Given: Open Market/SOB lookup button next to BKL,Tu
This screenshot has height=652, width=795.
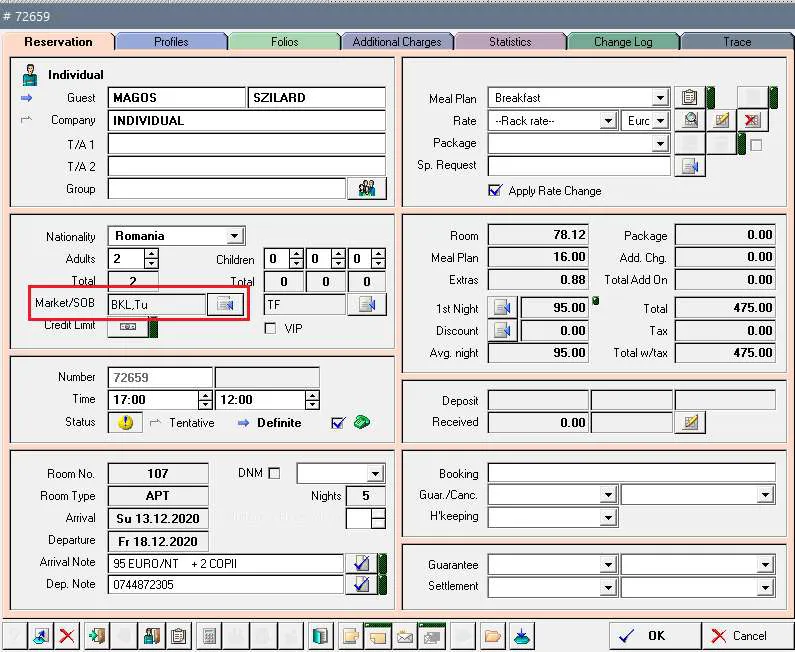Looking at the screenshot, I should point(225,304).
